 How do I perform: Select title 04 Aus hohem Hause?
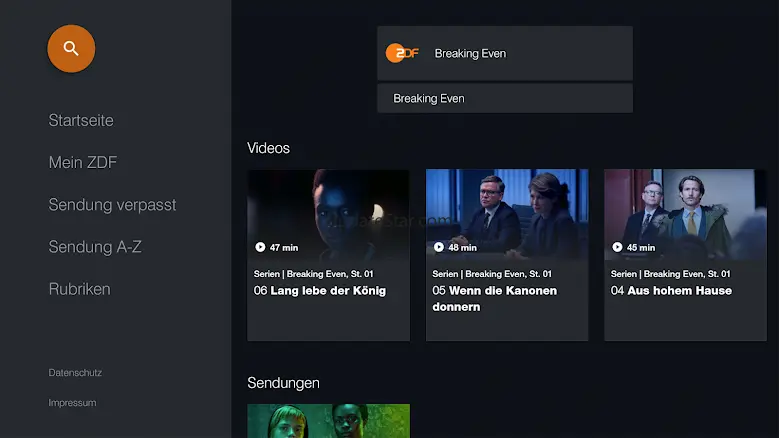click(x=671, y=291)
